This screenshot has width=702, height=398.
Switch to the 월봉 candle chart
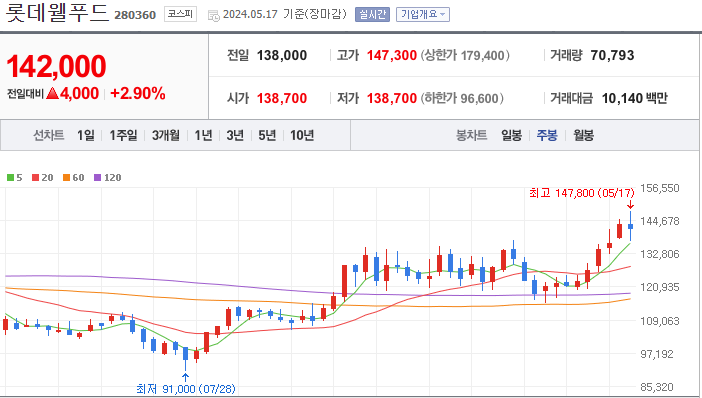pos(583,135)
